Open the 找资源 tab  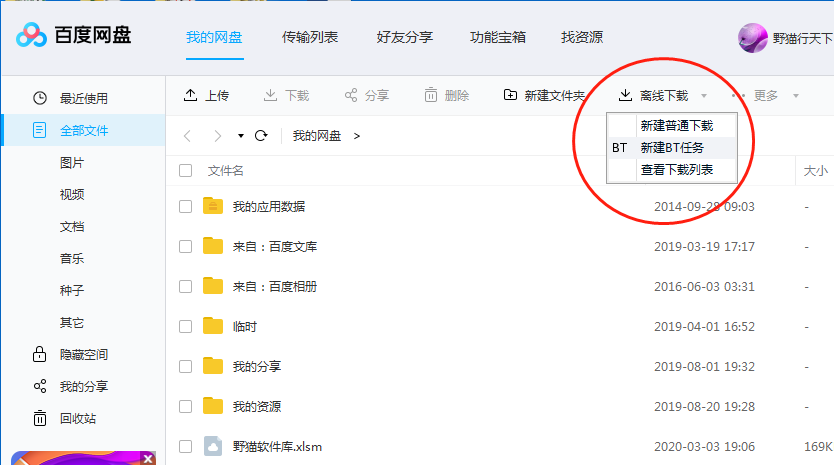point(582,37)
